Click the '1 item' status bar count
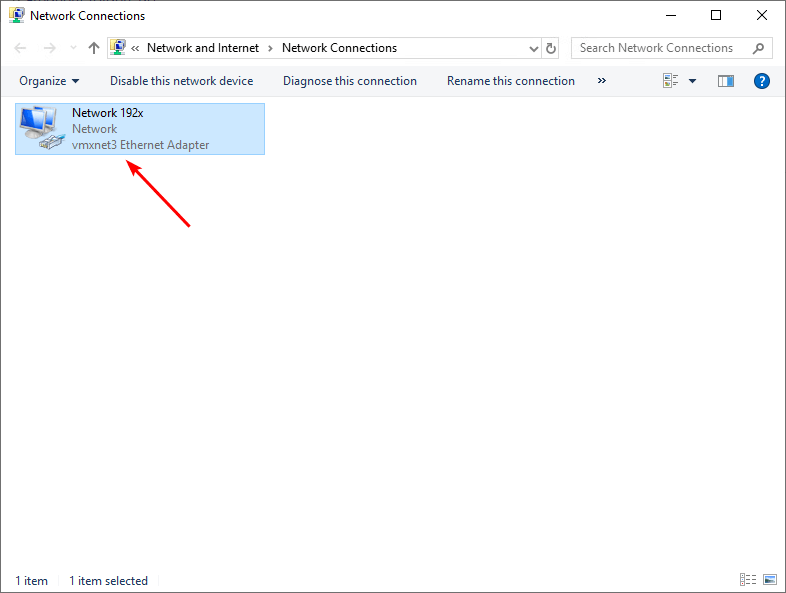The width and height of the screenshot is (786, 593). pos(32,580)
